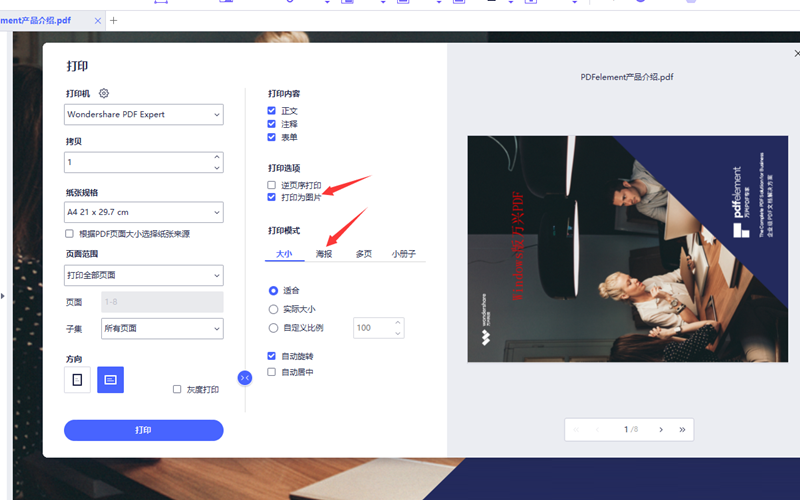Viewport: 800px width, 500px height.
Task: Open a new tab with plus icon
Action: (113, 20)
